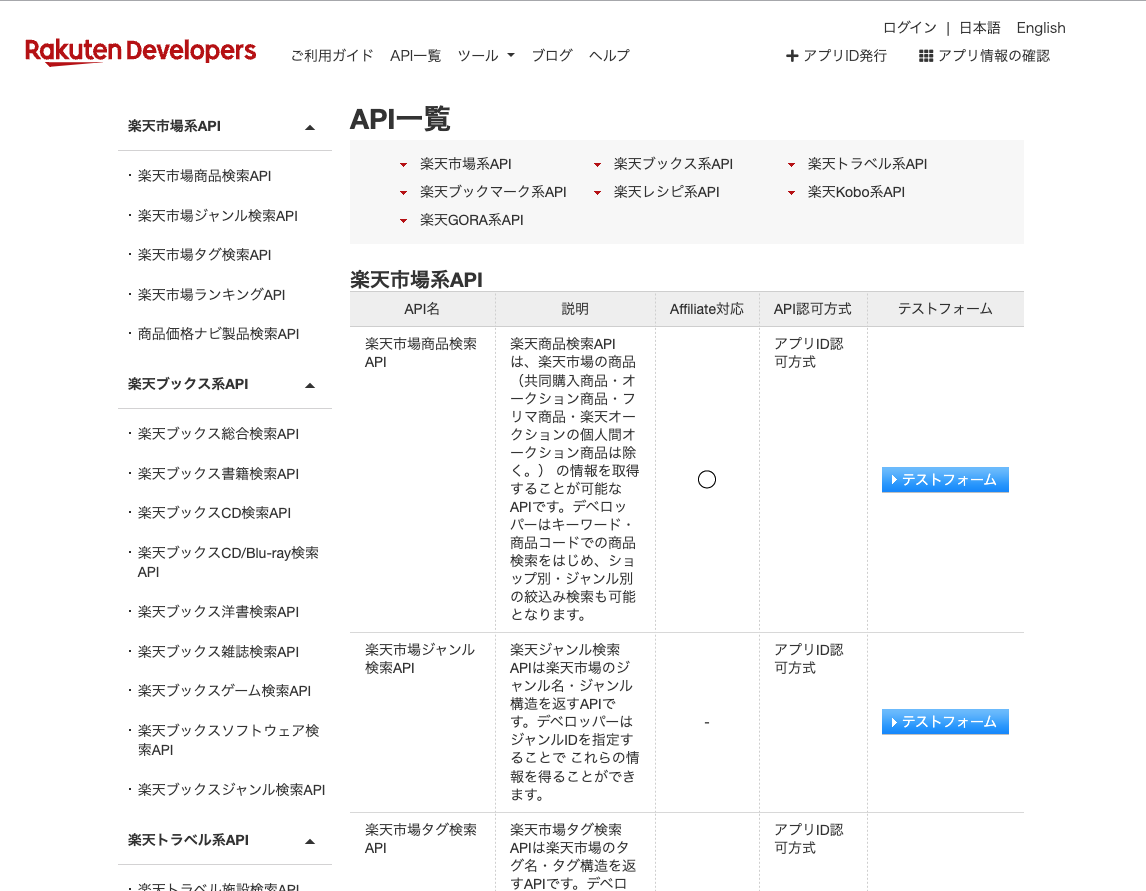Viewport: 1146px width, 891px height.
Task: Jump to 楽天Kobo系API section anchor
Action: 856,192
